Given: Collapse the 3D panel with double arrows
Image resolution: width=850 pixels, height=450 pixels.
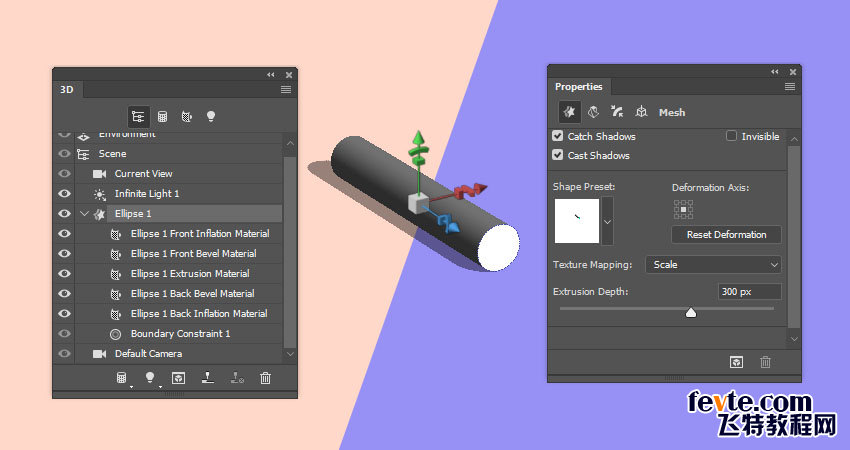Looking at the screenshot, I should pyautogui.click(x=271, y=75).
